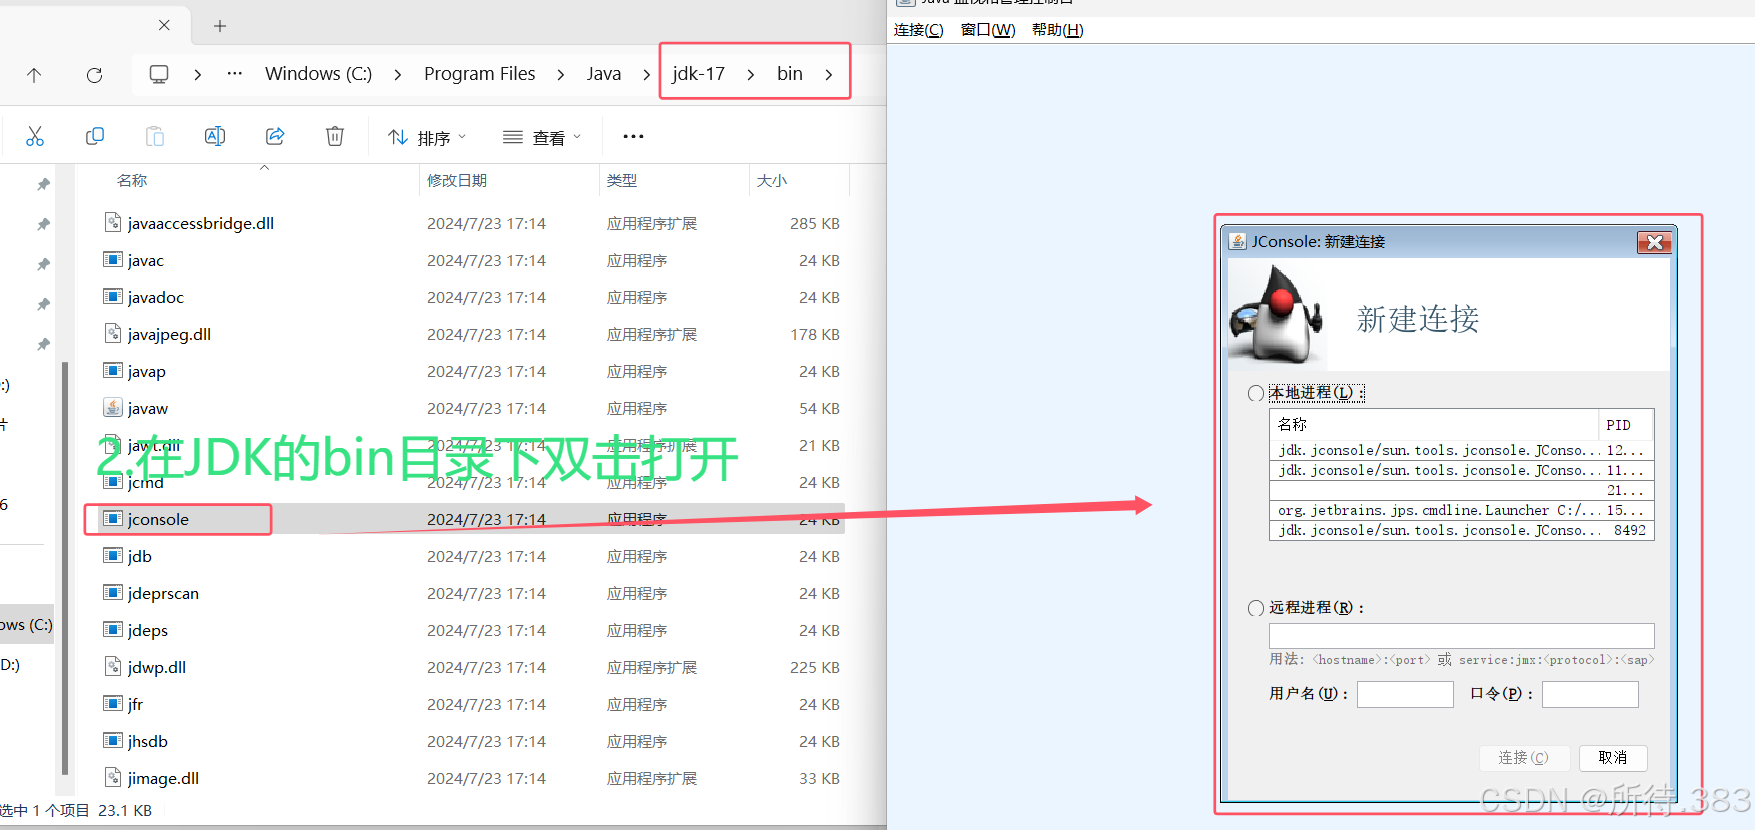This screenshot has width=1755, height=830.
Task: Expand chevron after Java in address bar
Action: [646, 74]
